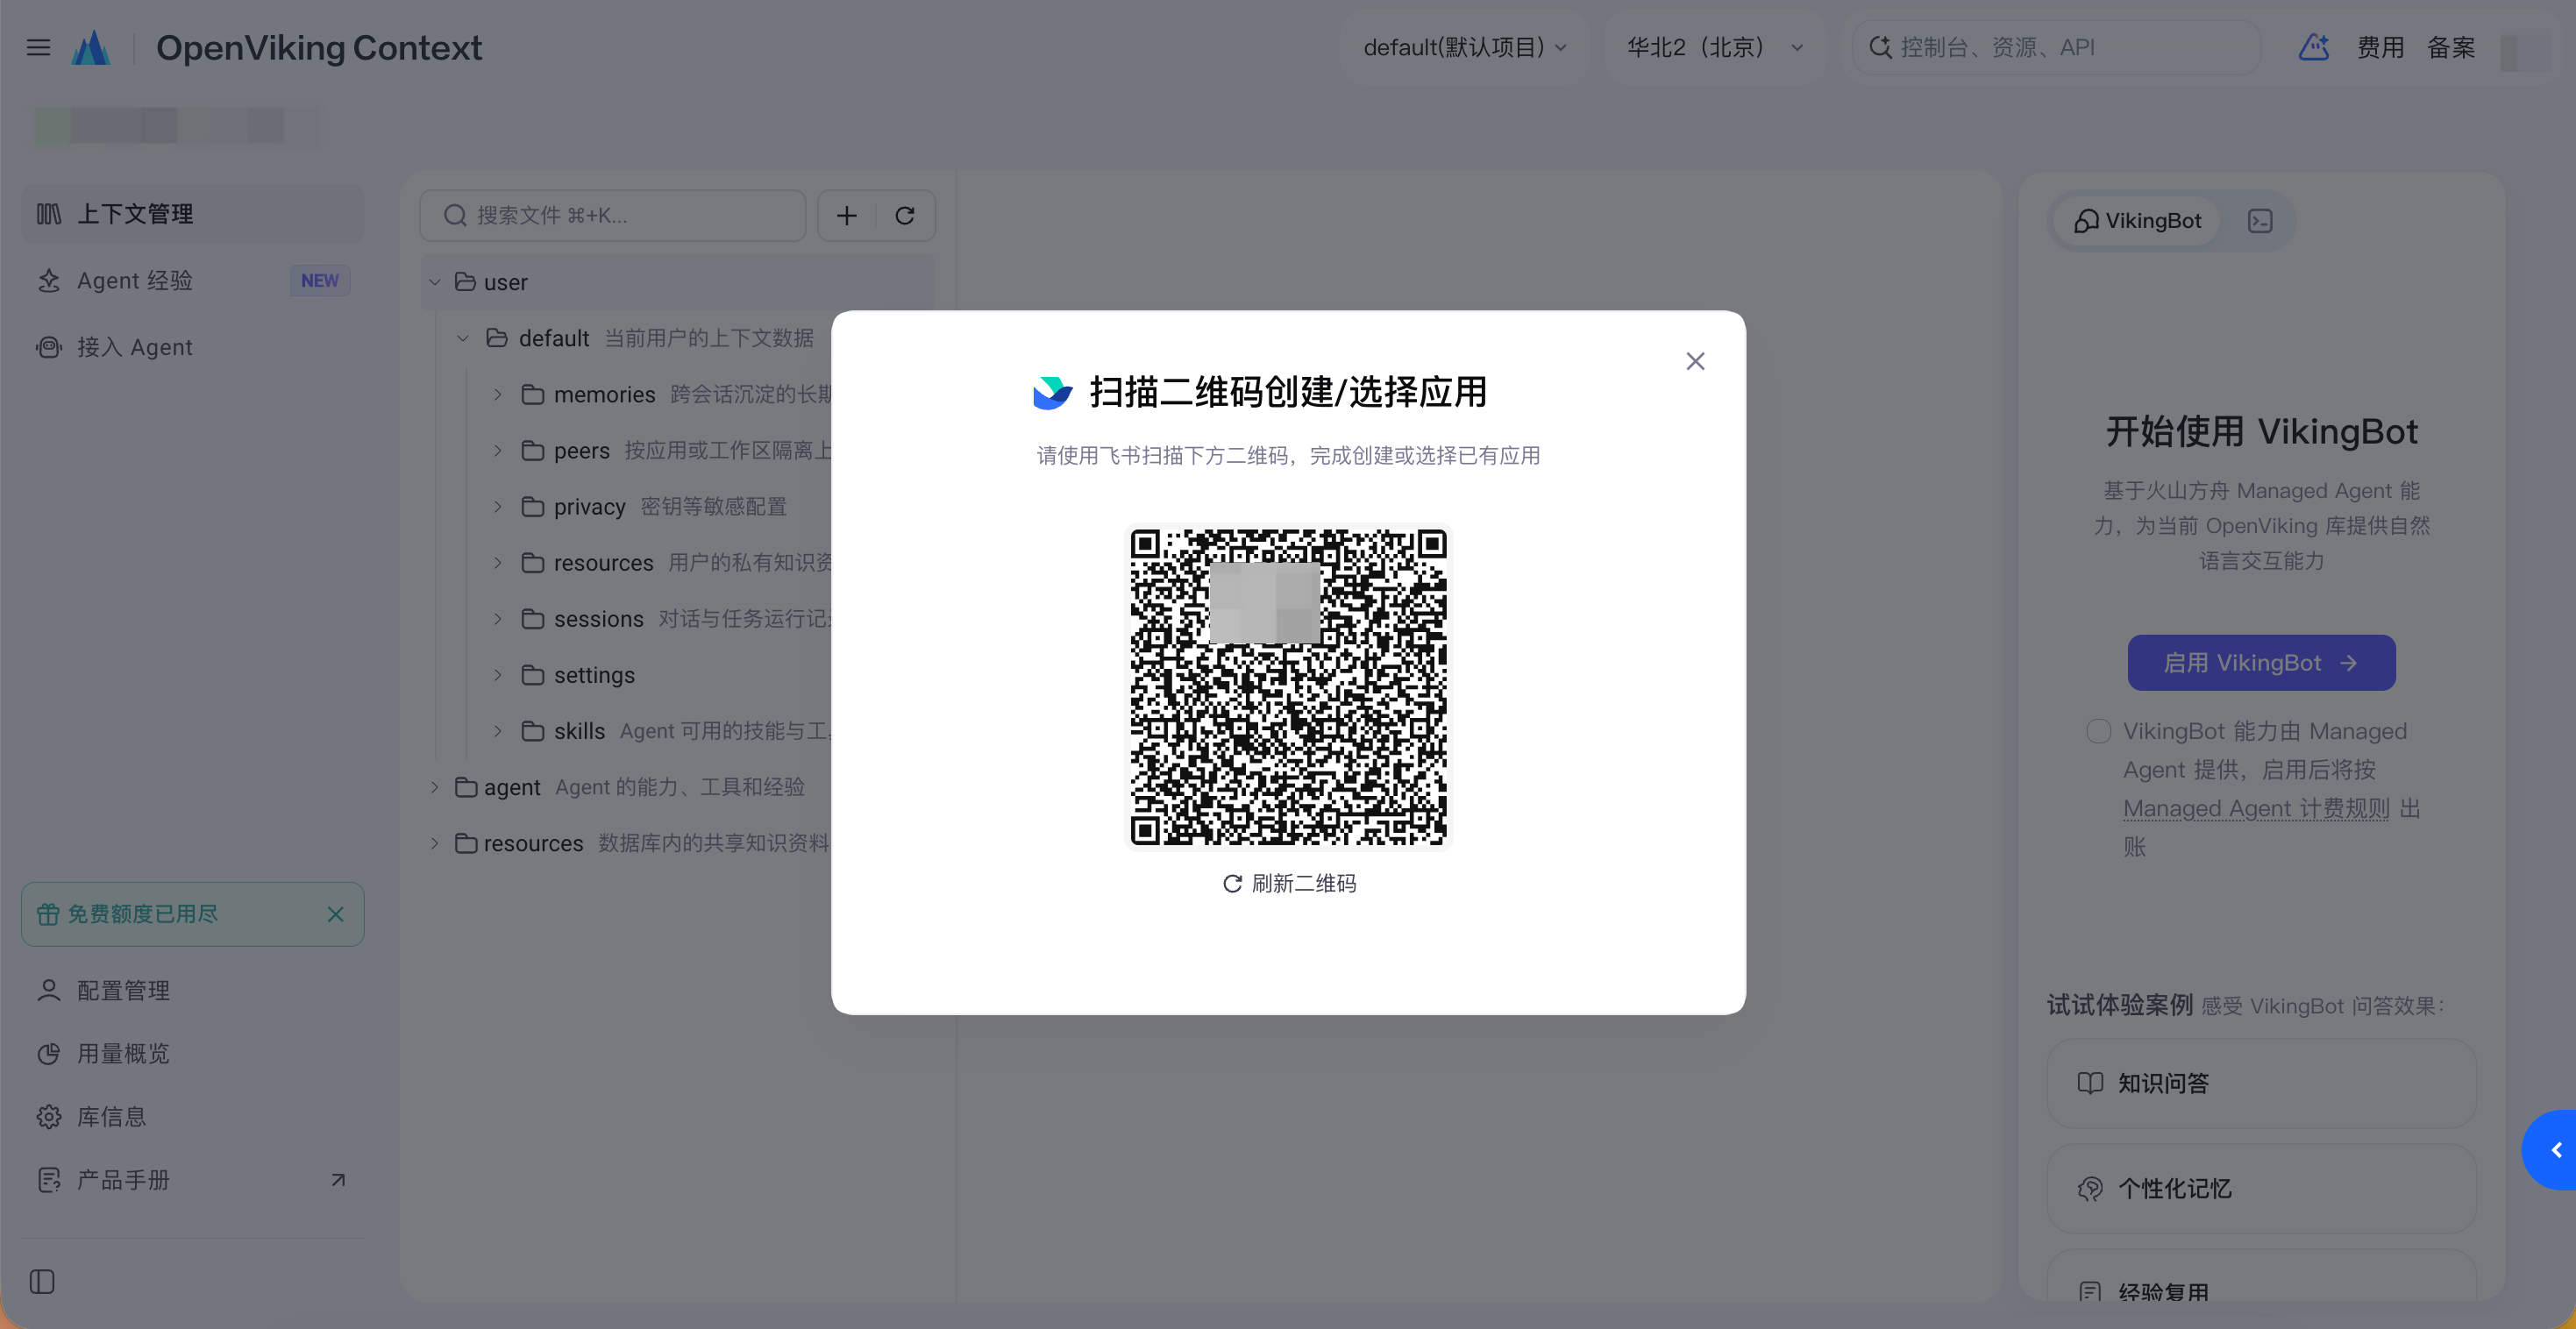Open Agent 经验 in the sidebar

tap(193, 280)
